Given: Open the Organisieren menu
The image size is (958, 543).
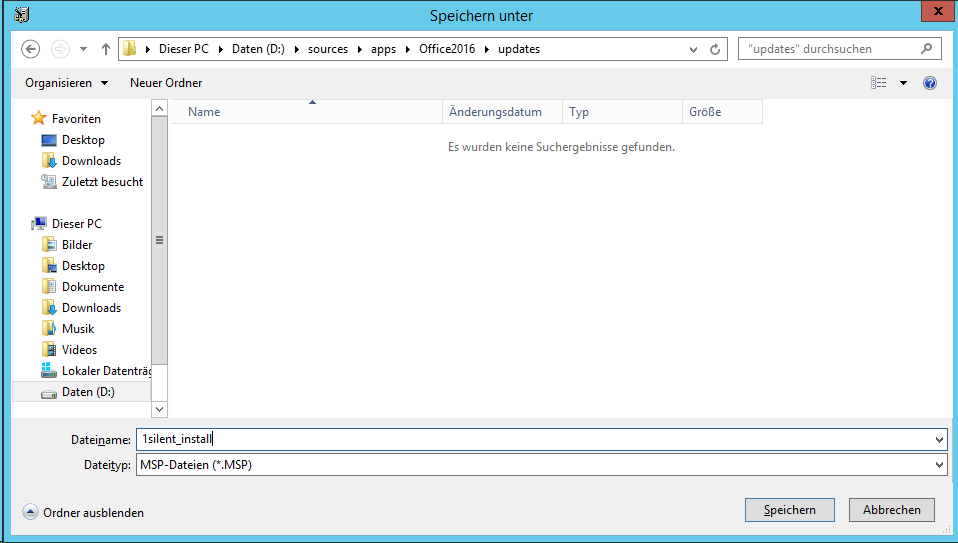Looking at the screenshot, I should pos(66,83).
